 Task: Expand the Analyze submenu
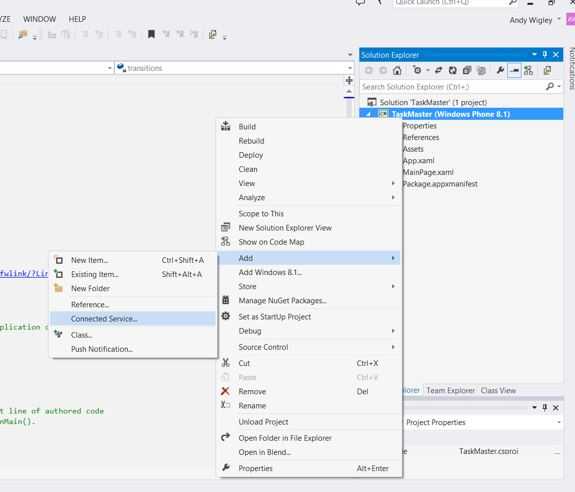click(310, 197)
